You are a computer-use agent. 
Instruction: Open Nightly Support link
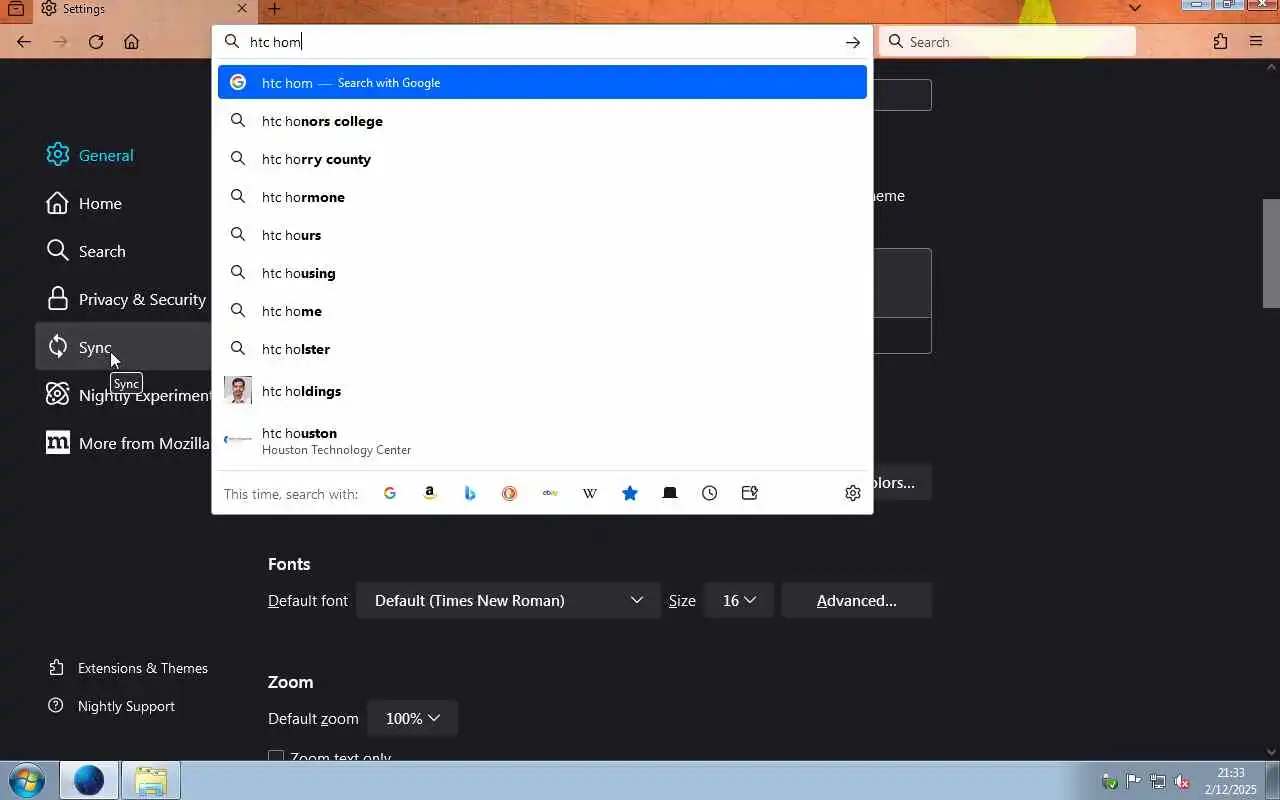click(111, 706)
